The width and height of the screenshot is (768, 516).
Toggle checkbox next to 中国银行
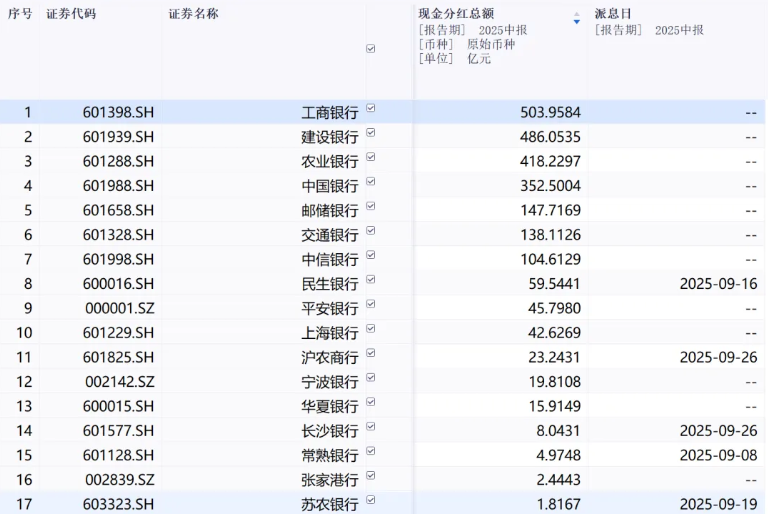[x=371, y=182]
